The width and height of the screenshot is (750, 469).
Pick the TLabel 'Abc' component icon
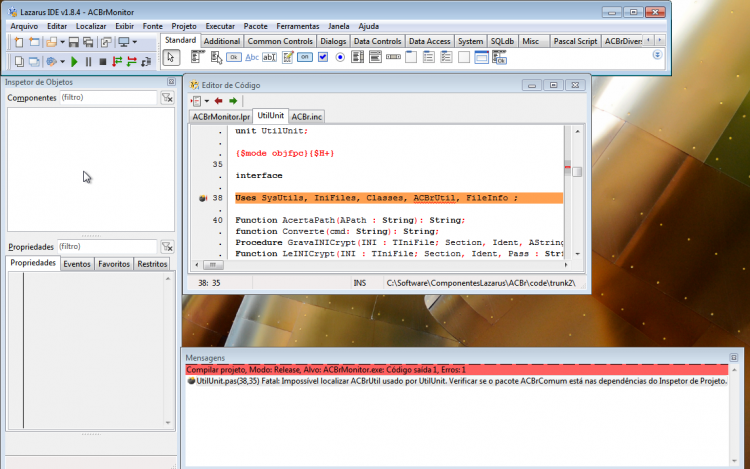[252, 57]
